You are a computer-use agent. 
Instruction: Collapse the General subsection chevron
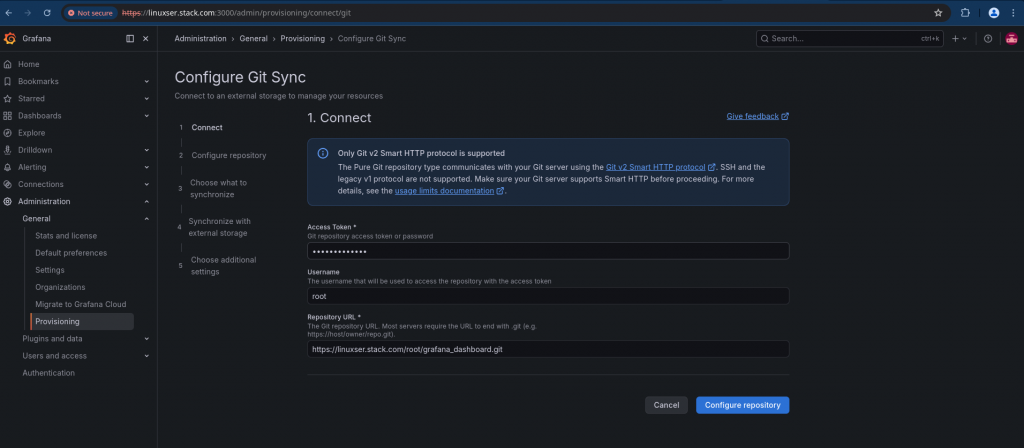tap(146, 219)
